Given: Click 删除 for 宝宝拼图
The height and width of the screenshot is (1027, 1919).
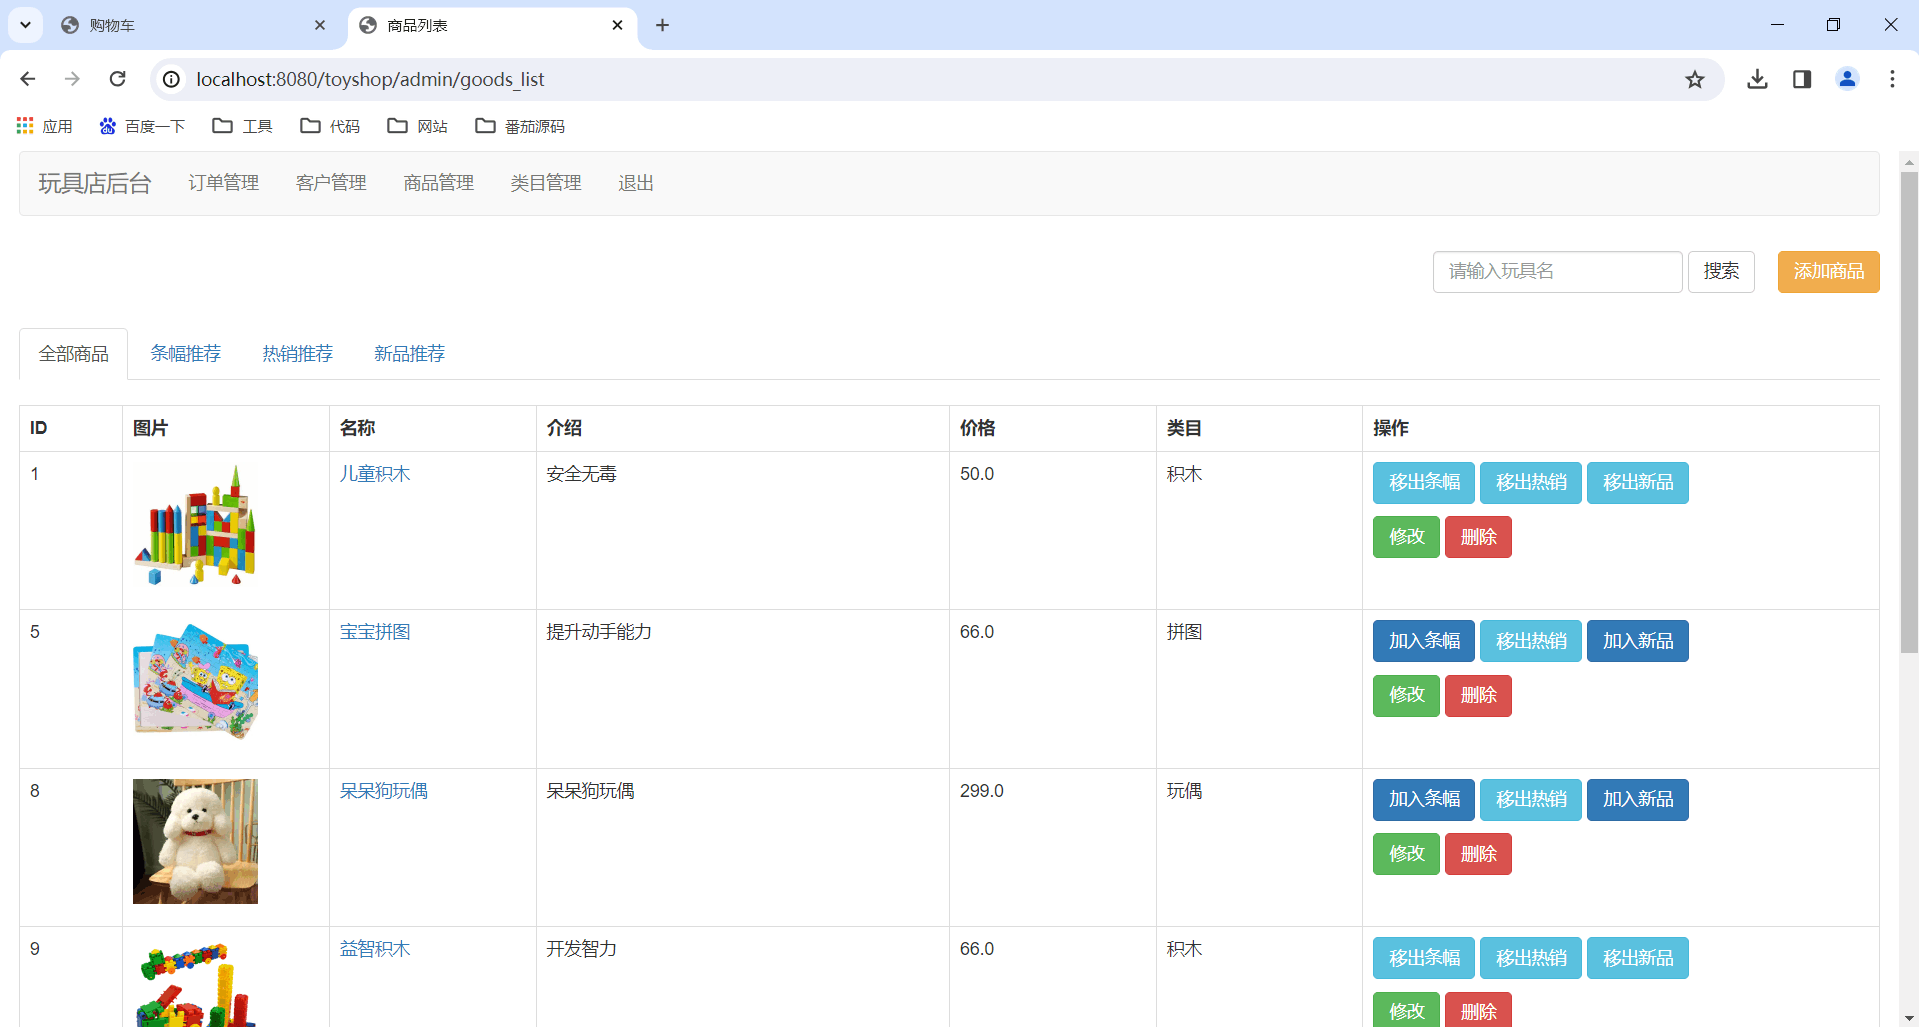Looking at the screenshot, I should pos(1478,695).
